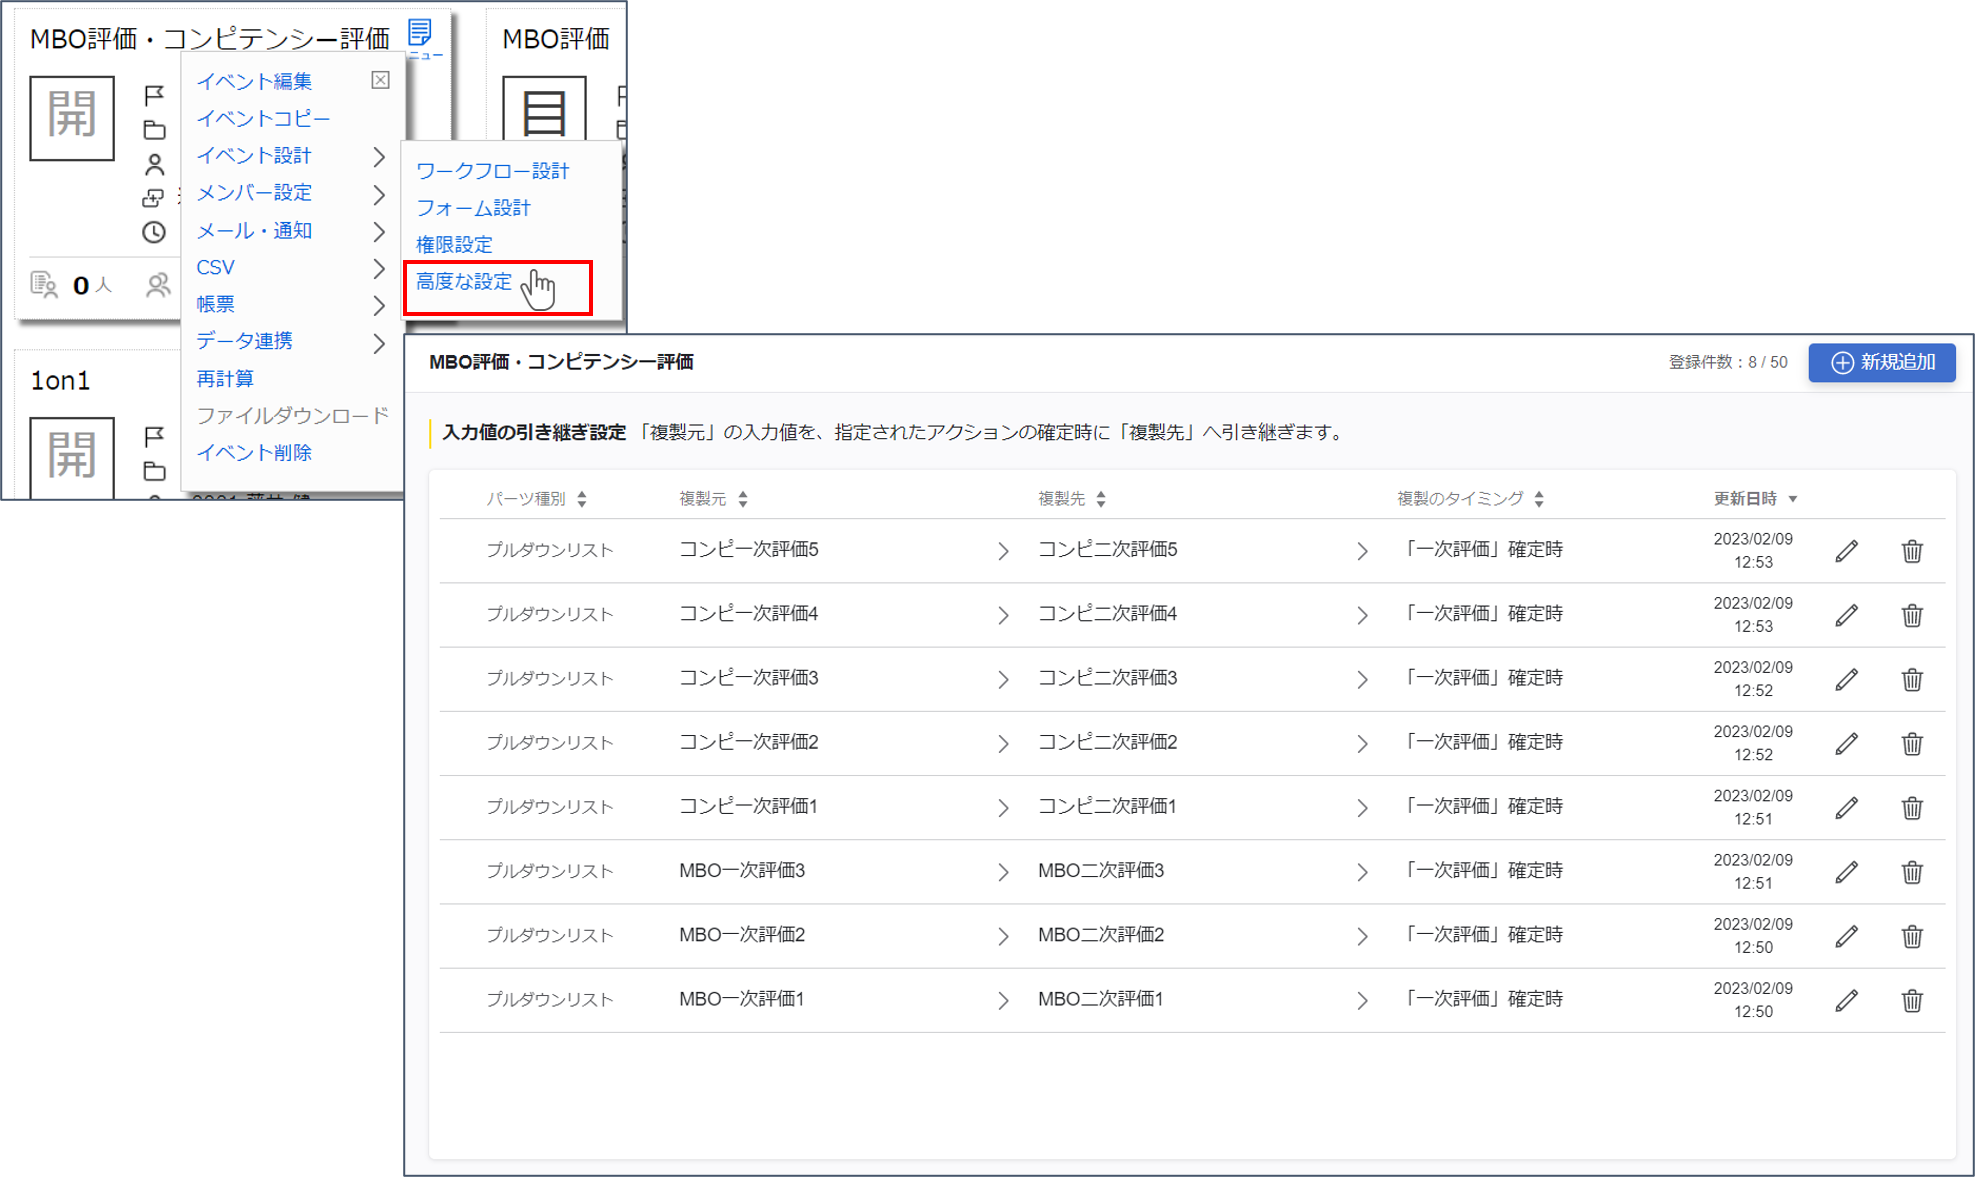Click the 登録件数：8 / 50 counter
The width and height of the screenshot is (1975, 1177).
pos(1727,362)
